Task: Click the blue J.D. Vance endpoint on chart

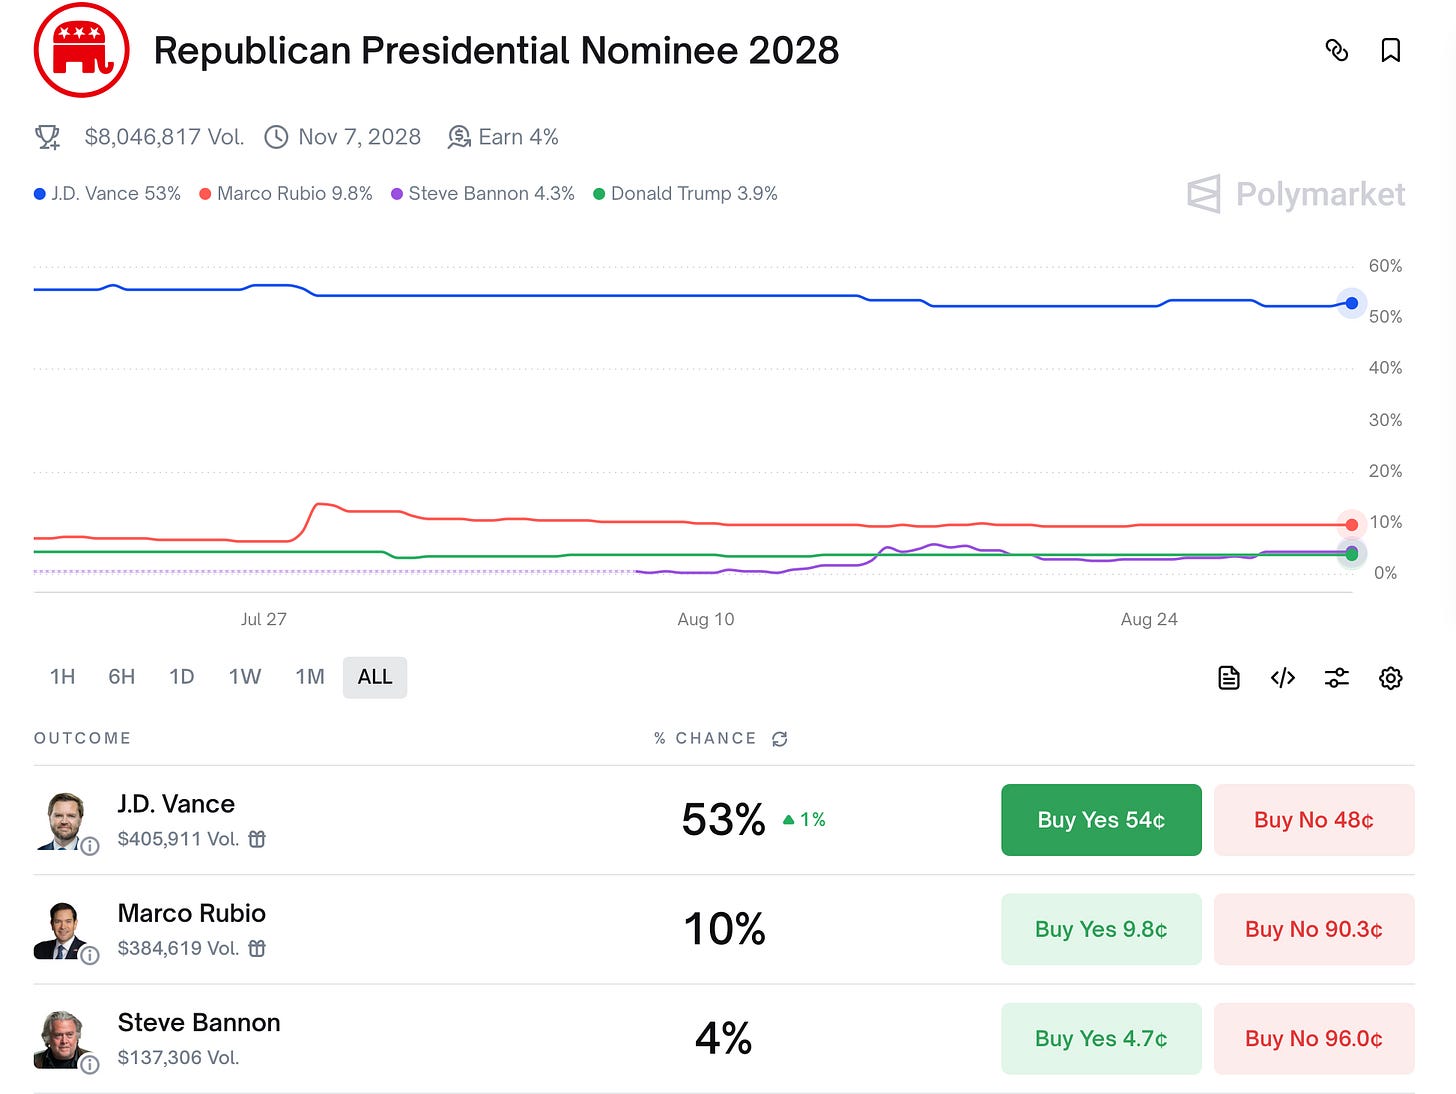Action: (x=1352, y=303)
